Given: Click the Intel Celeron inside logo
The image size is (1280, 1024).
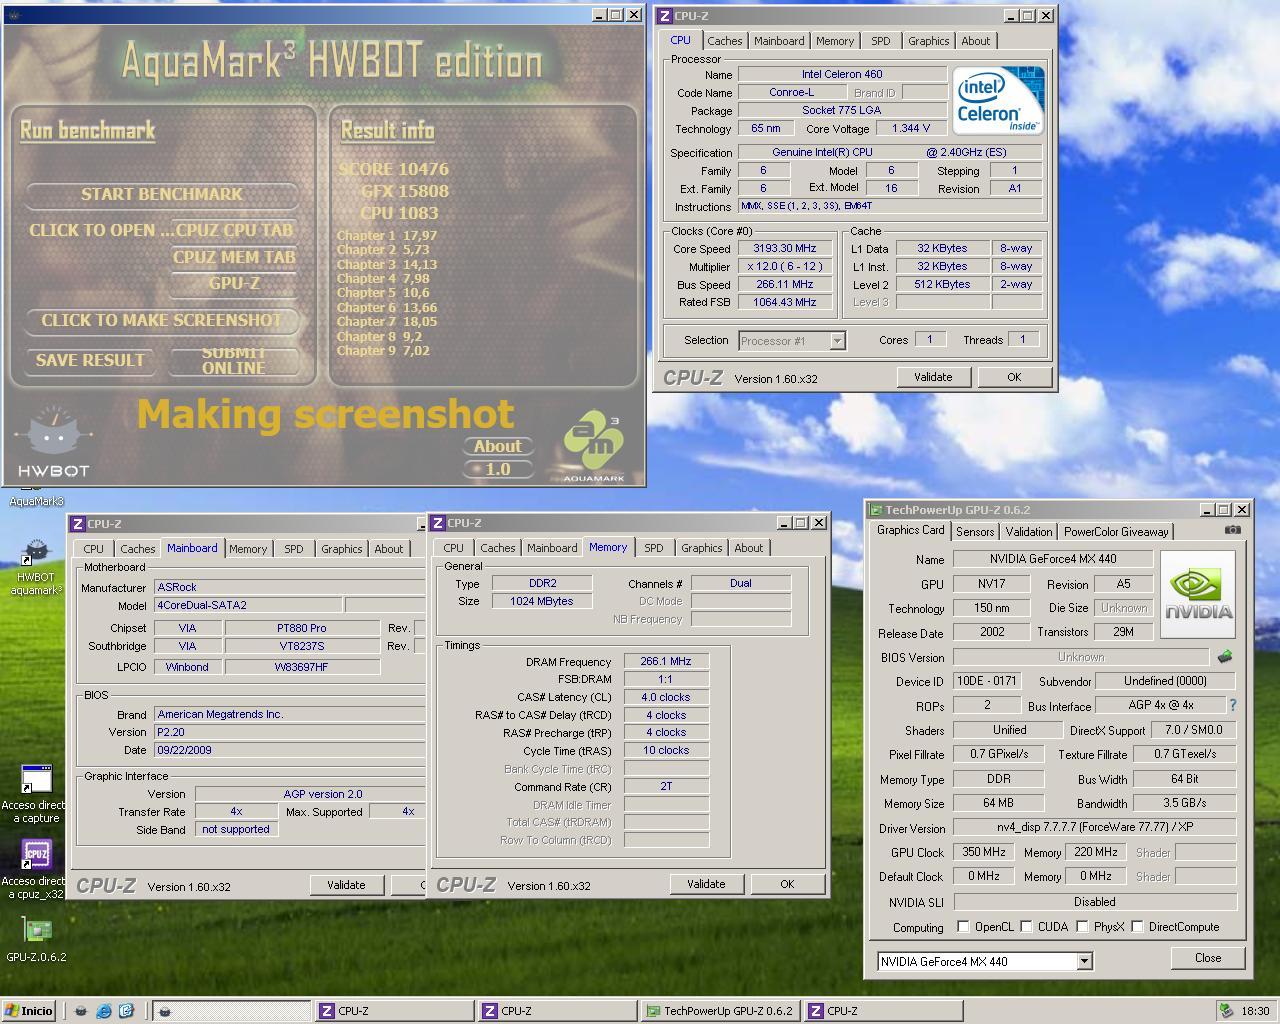Looking at the screenshot, I should click(x=997, y=101).
